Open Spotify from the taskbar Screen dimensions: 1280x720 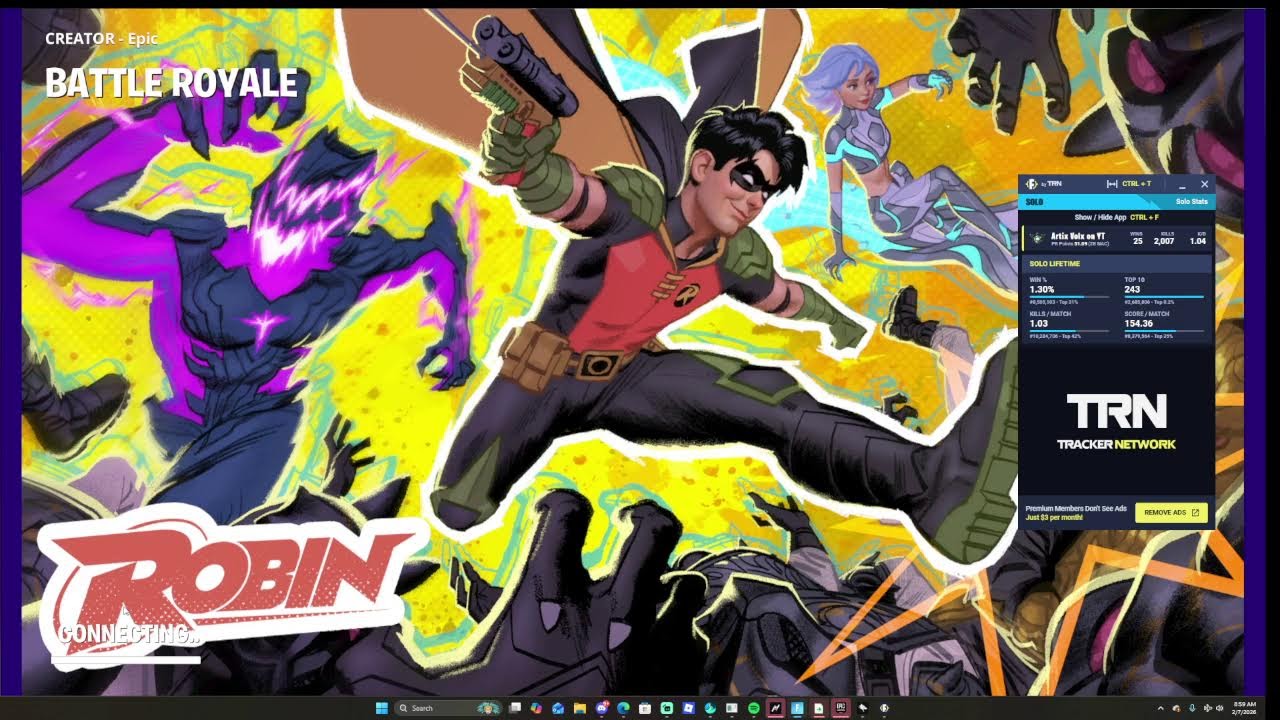(x=754, y=708)
